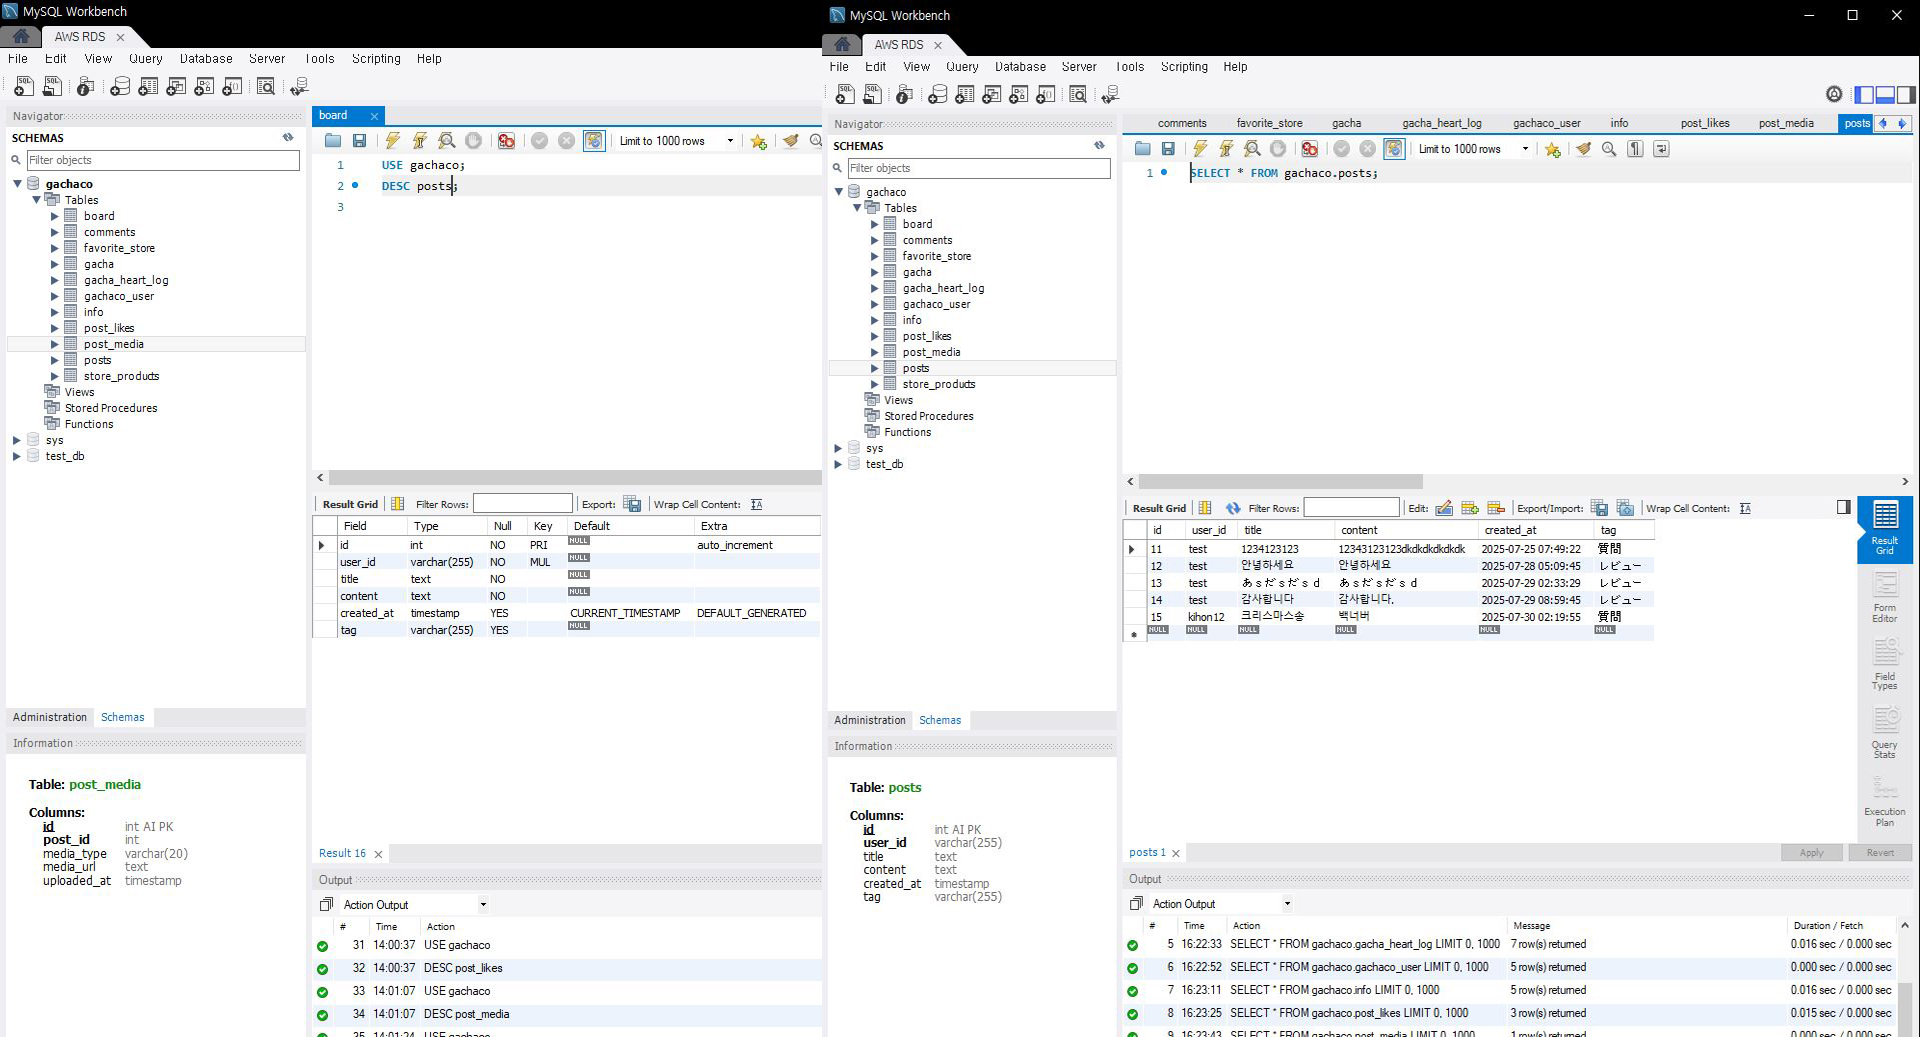Click new SQL tab icon in left main toolbar
Viewport: 1920px width, 1037px height.
tap(24, 87)
